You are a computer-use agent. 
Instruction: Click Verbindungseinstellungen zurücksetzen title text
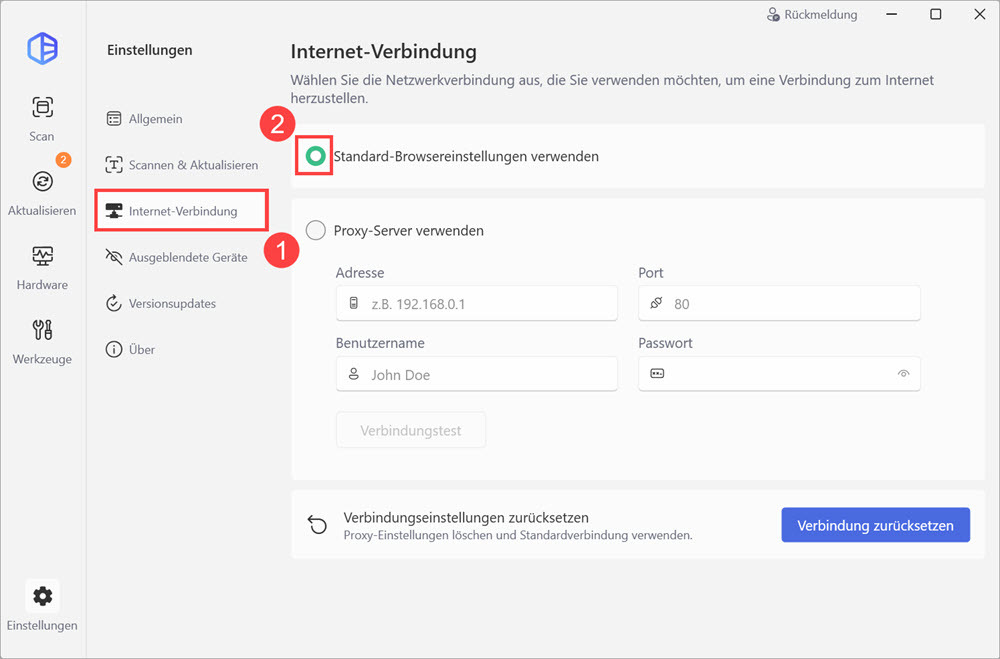click(466, 517)
